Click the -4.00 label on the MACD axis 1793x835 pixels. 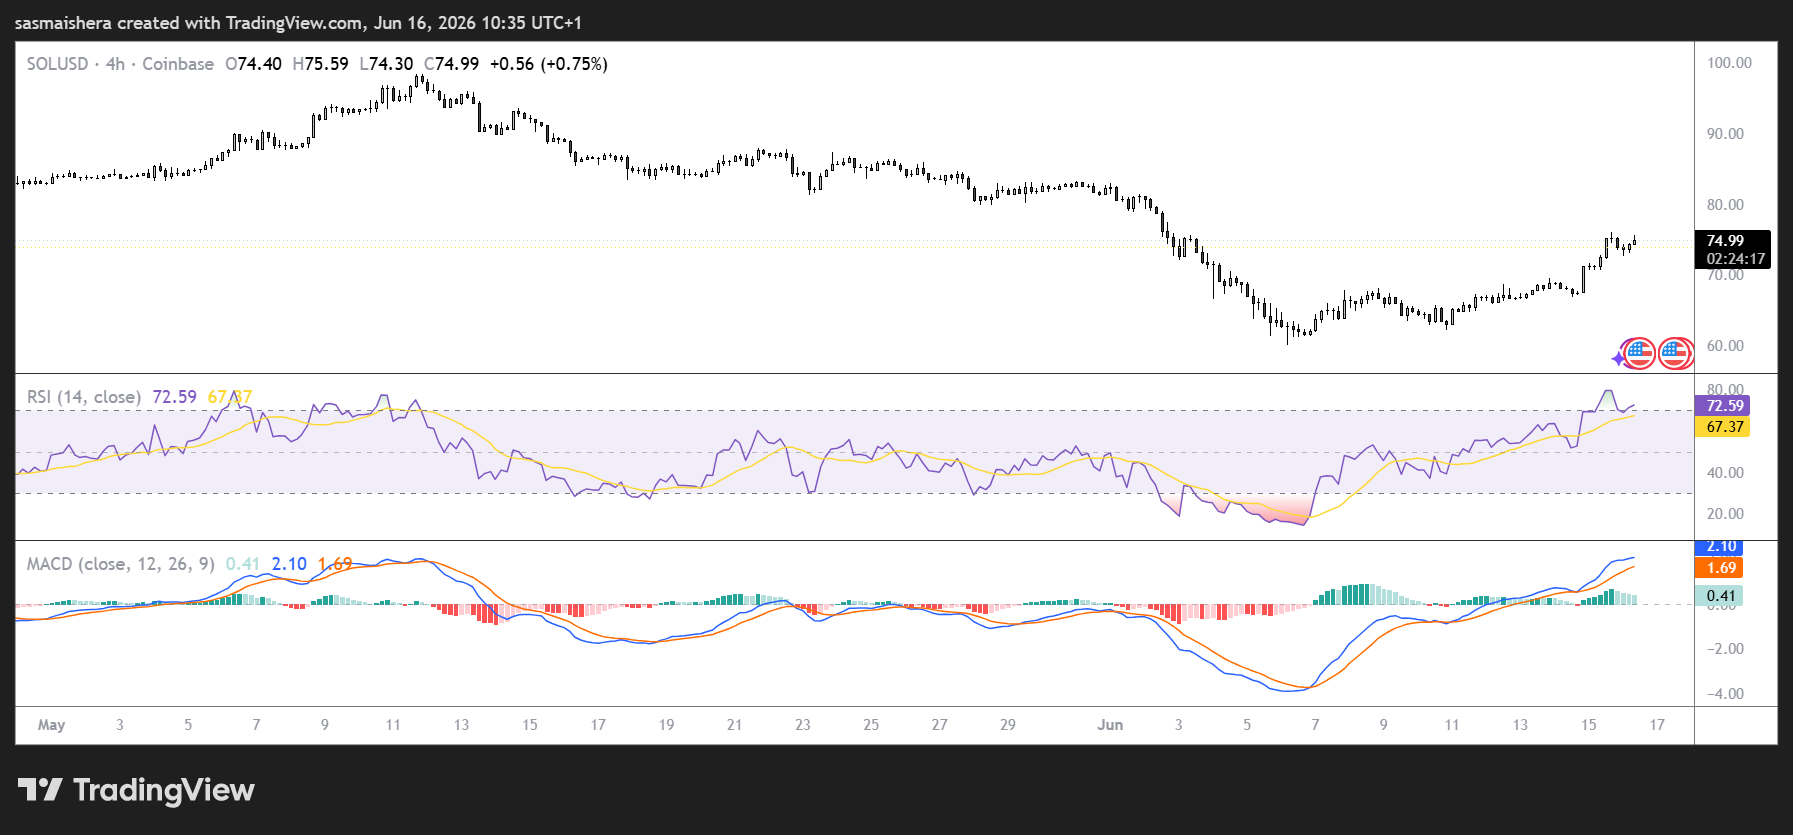click(1725, 694)
